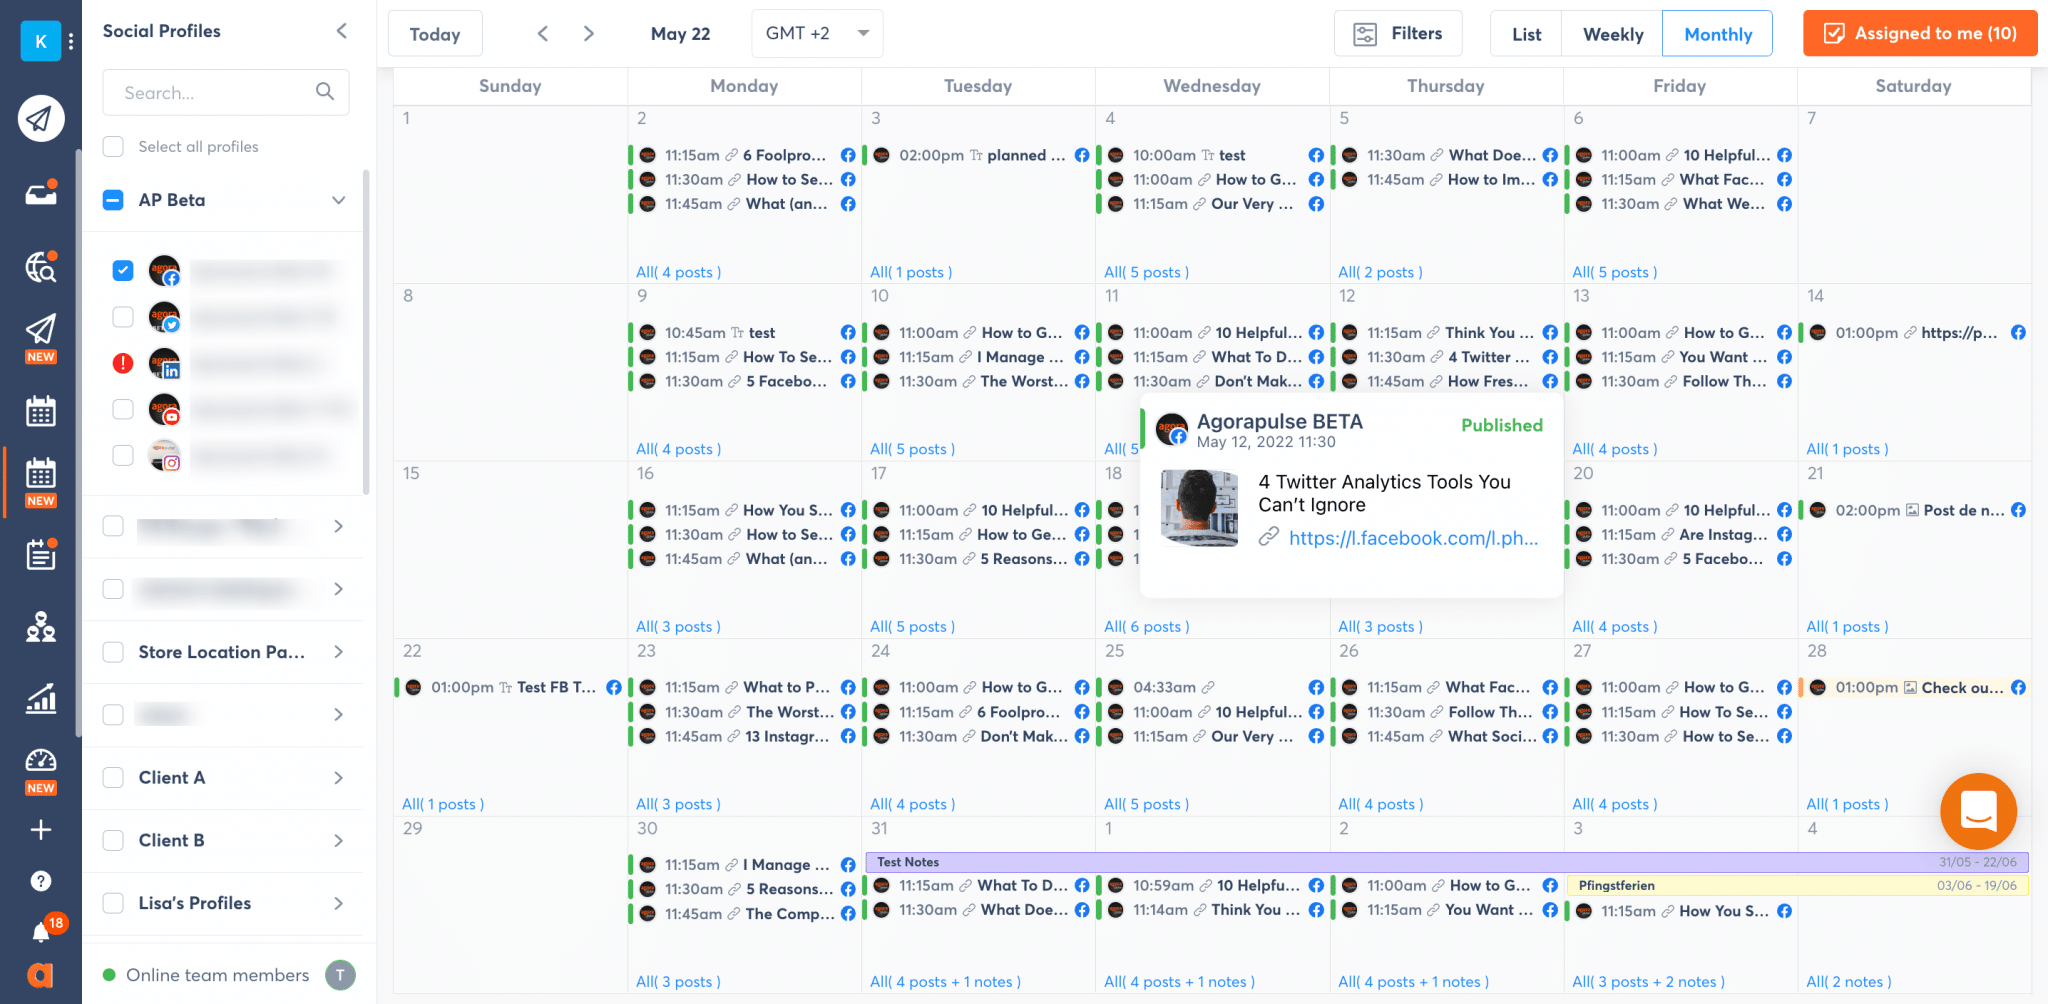Click the help question mark icon
The height and width of the screenshot is (1004, 2048).
click(40, 880)
